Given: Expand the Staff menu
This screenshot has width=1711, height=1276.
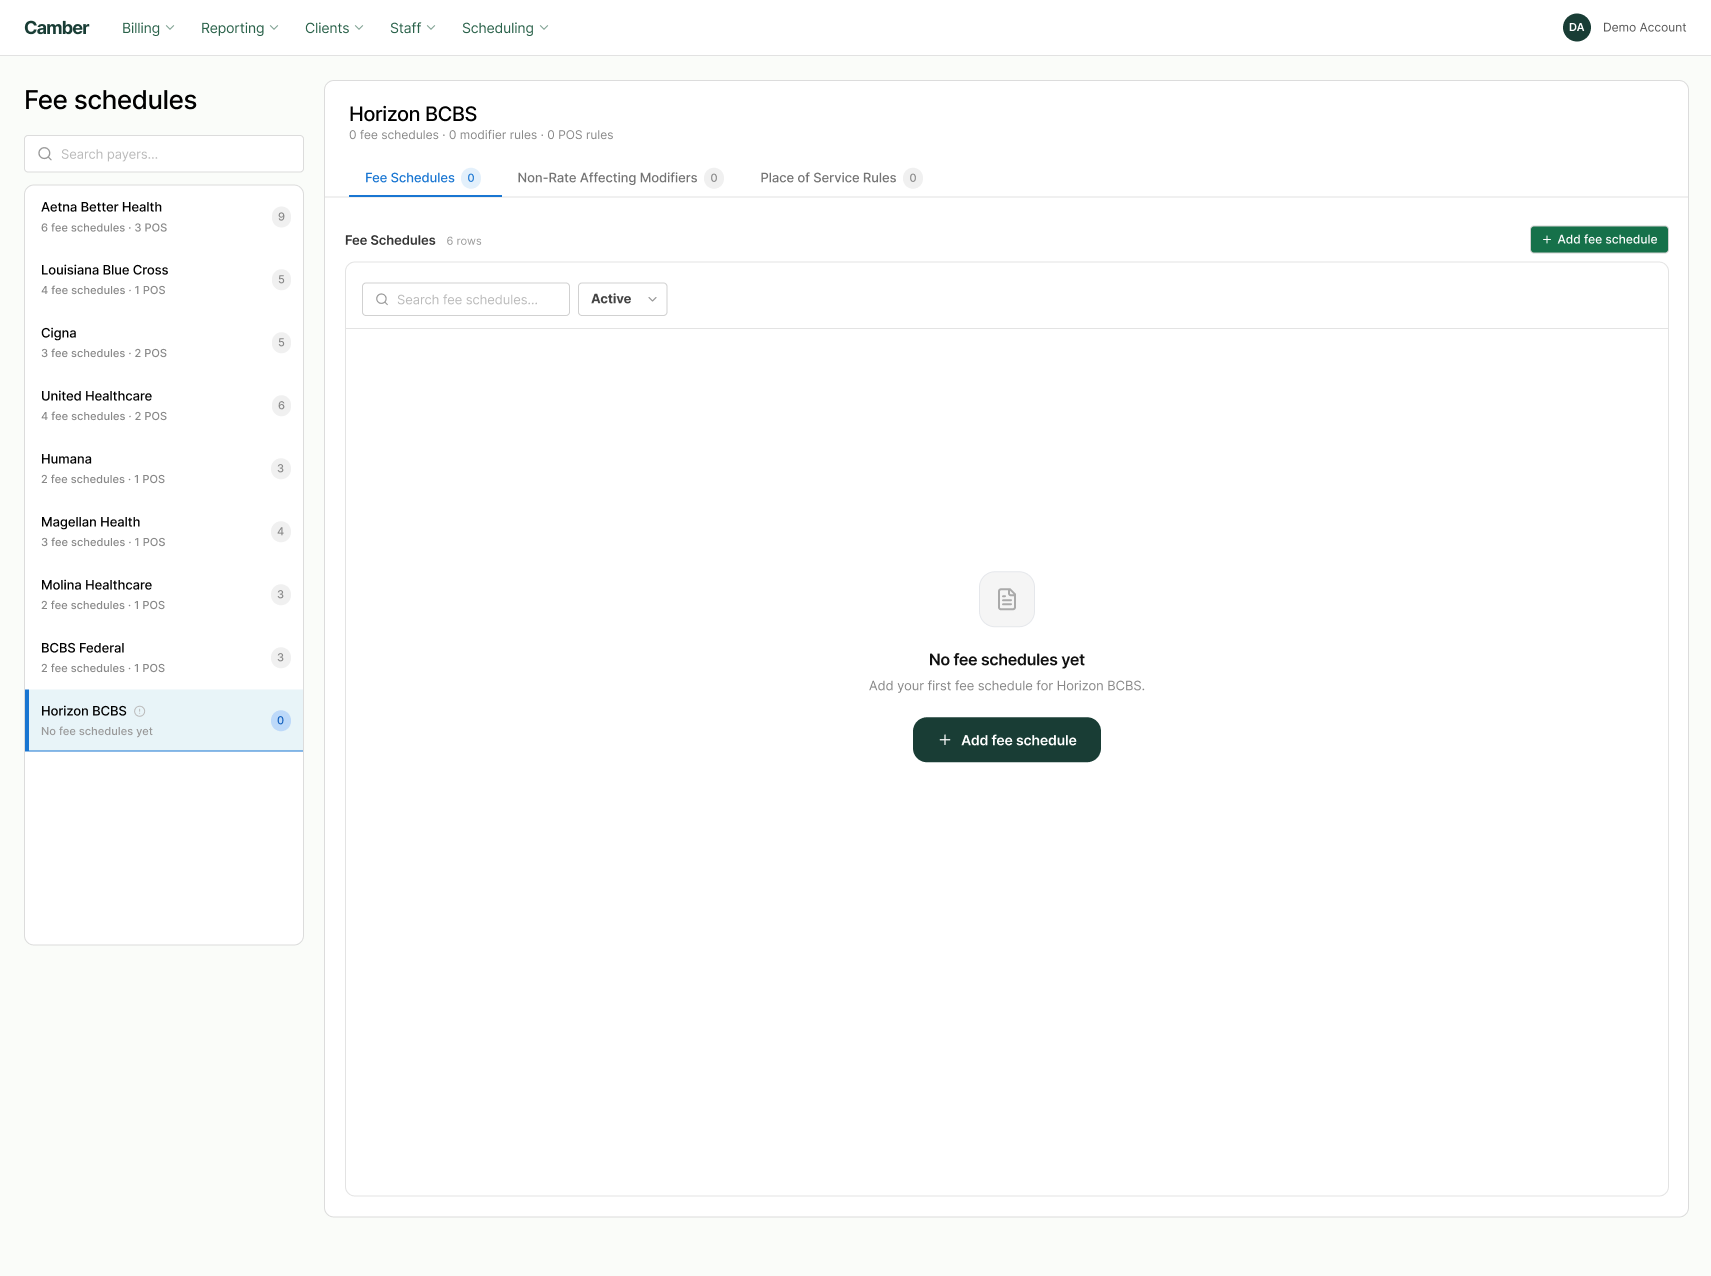Looking at the screenshot, I should [x=412, y=28].
